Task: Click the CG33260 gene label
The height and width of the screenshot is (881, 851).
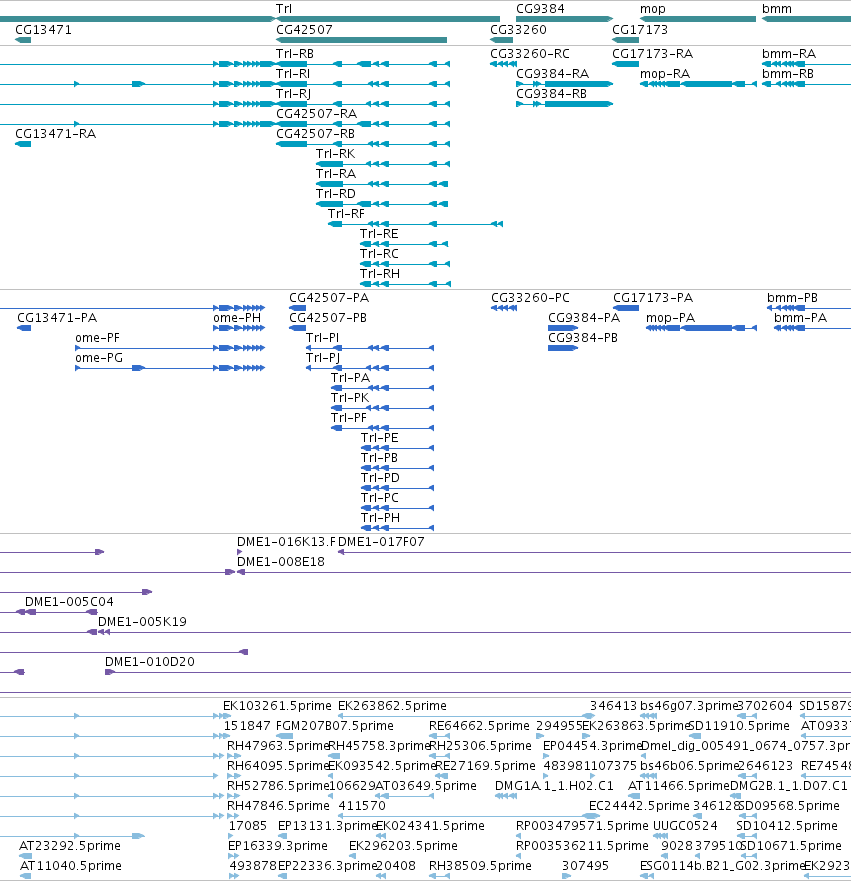Action: pyautogui.click(x=518, y=30)
